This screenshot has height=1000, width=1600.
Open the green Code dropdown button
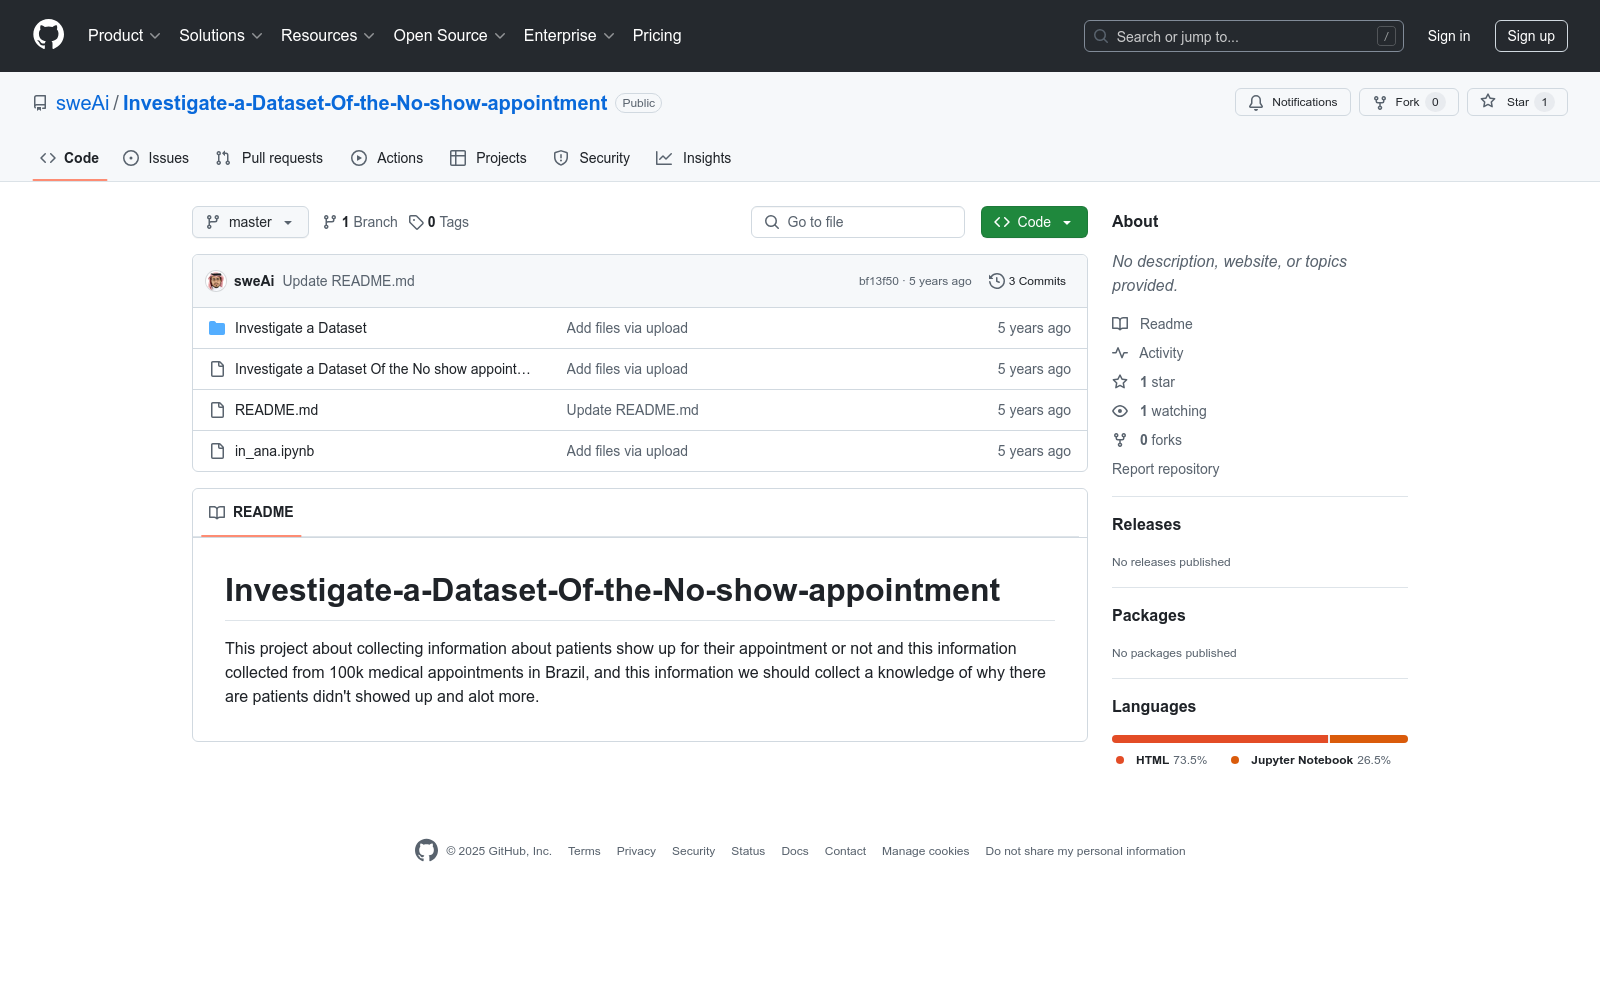[1034, 222]
